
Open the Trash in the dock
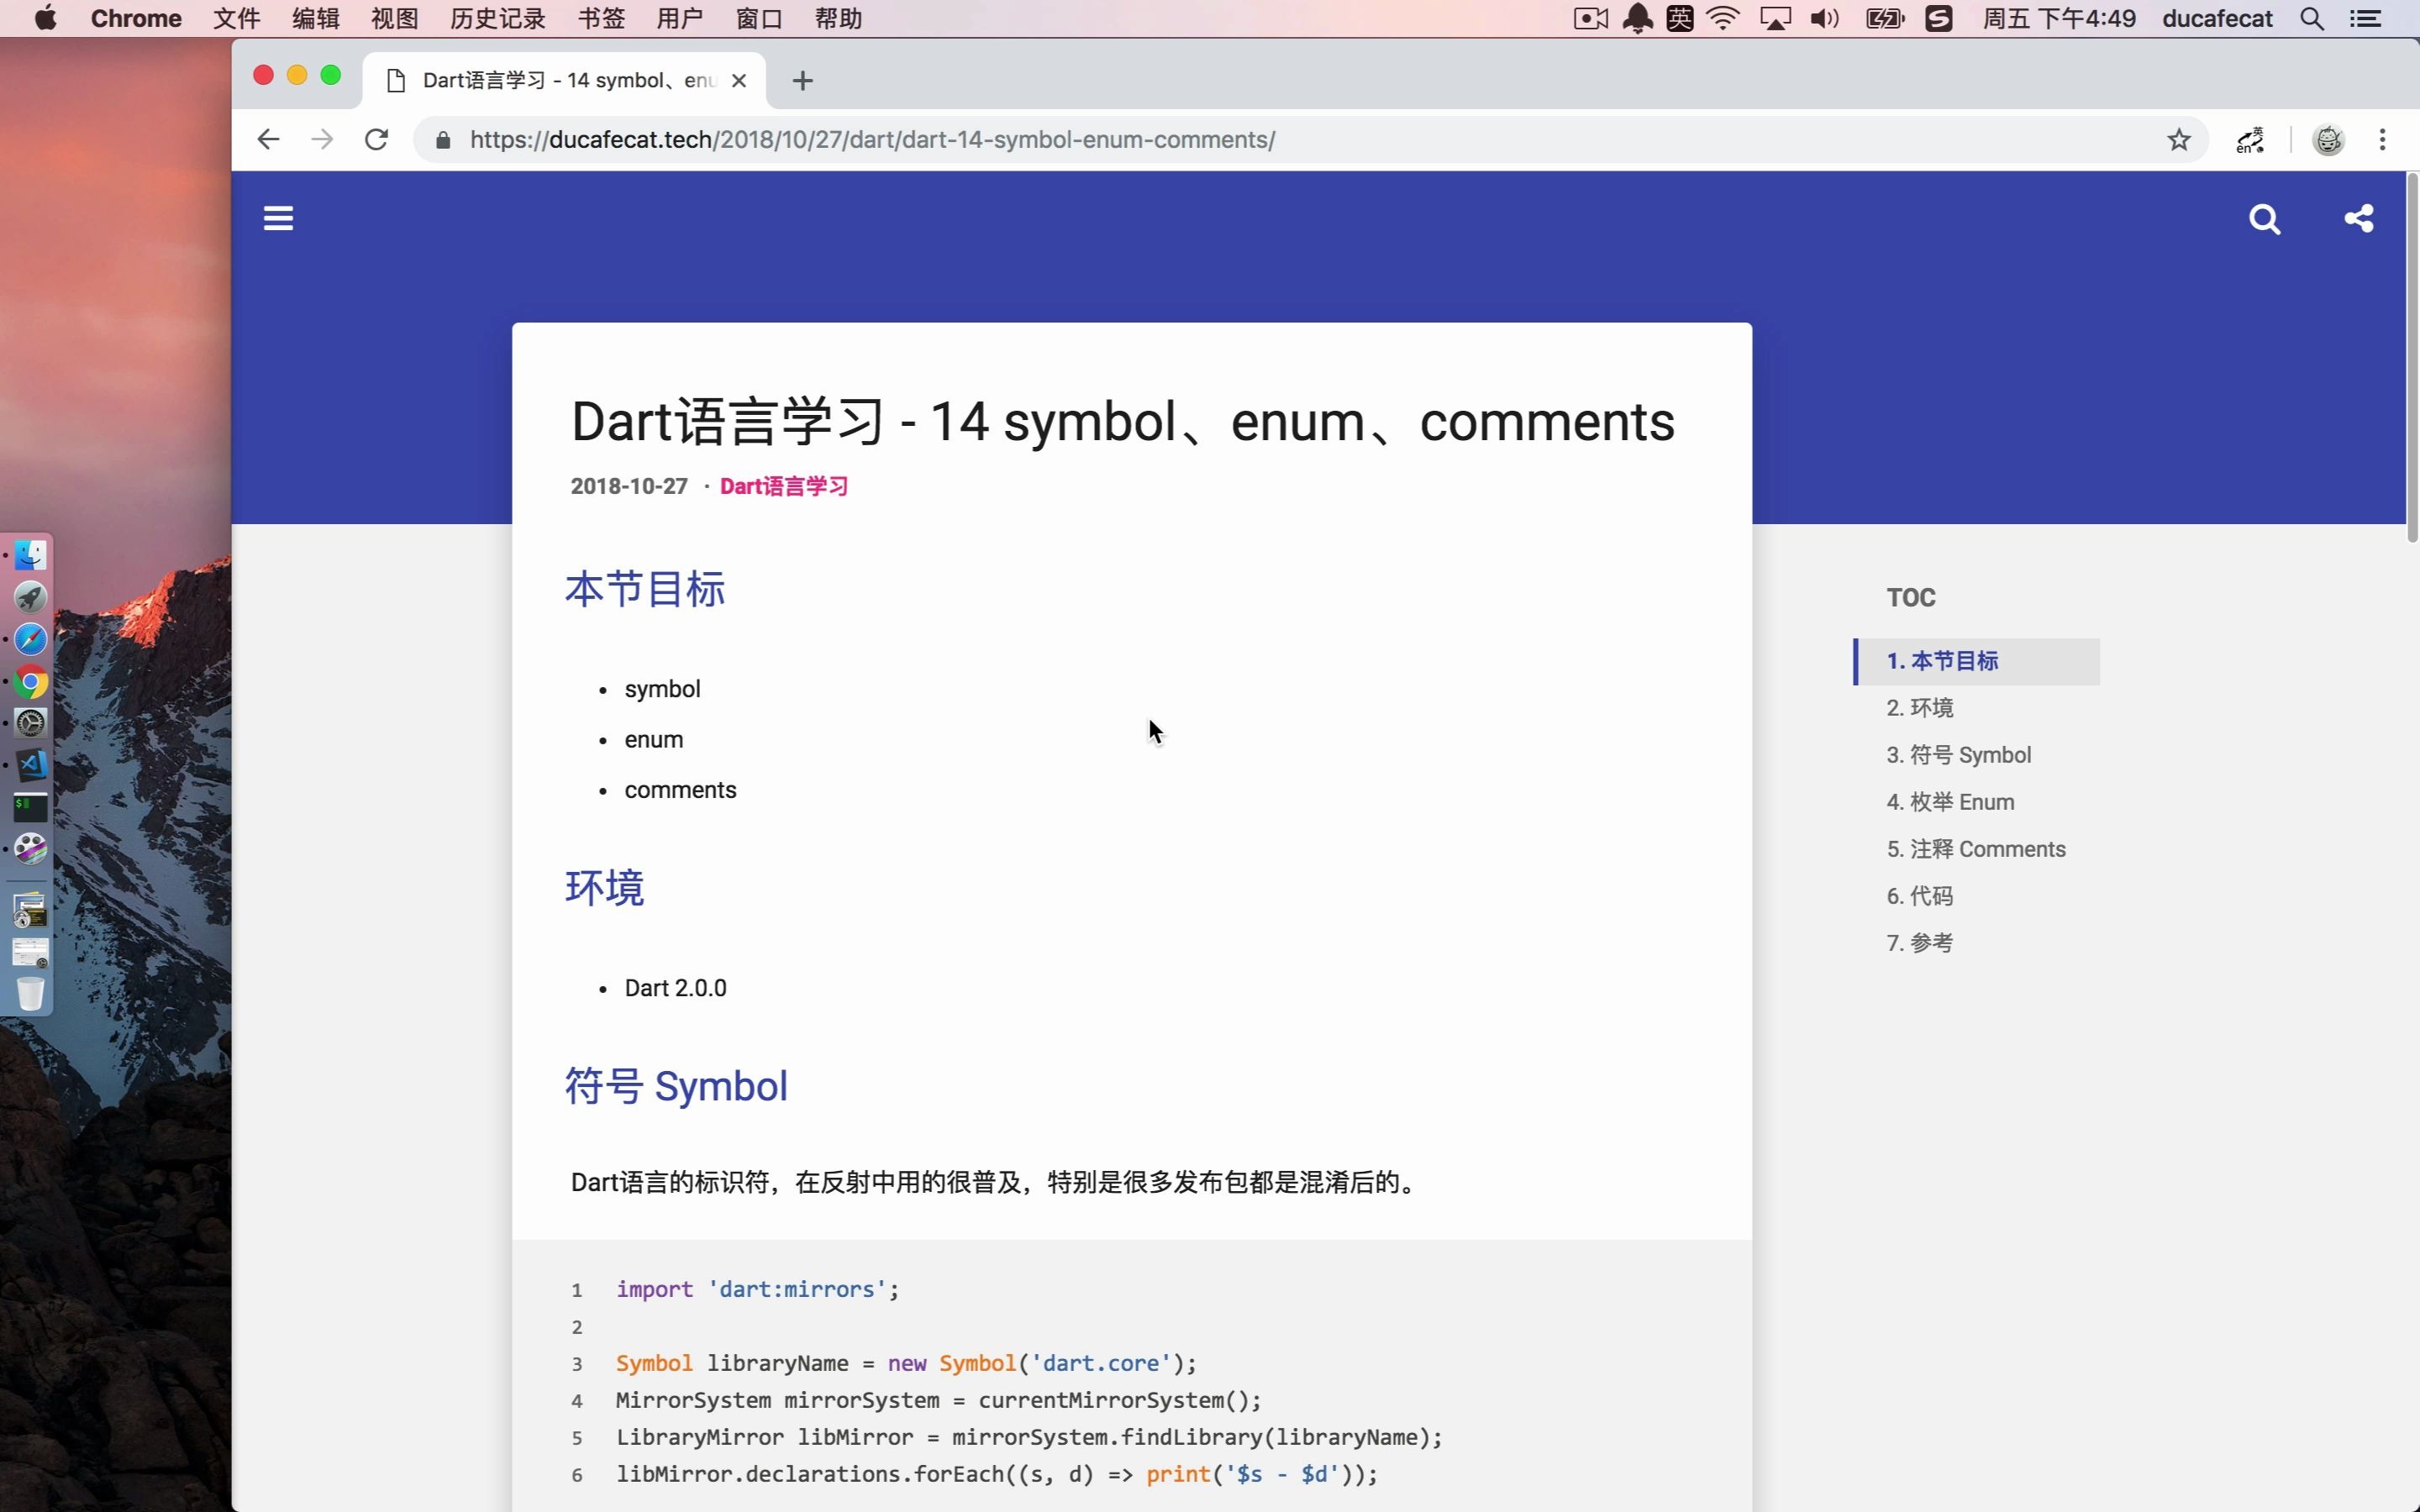[x=31, y=994]
